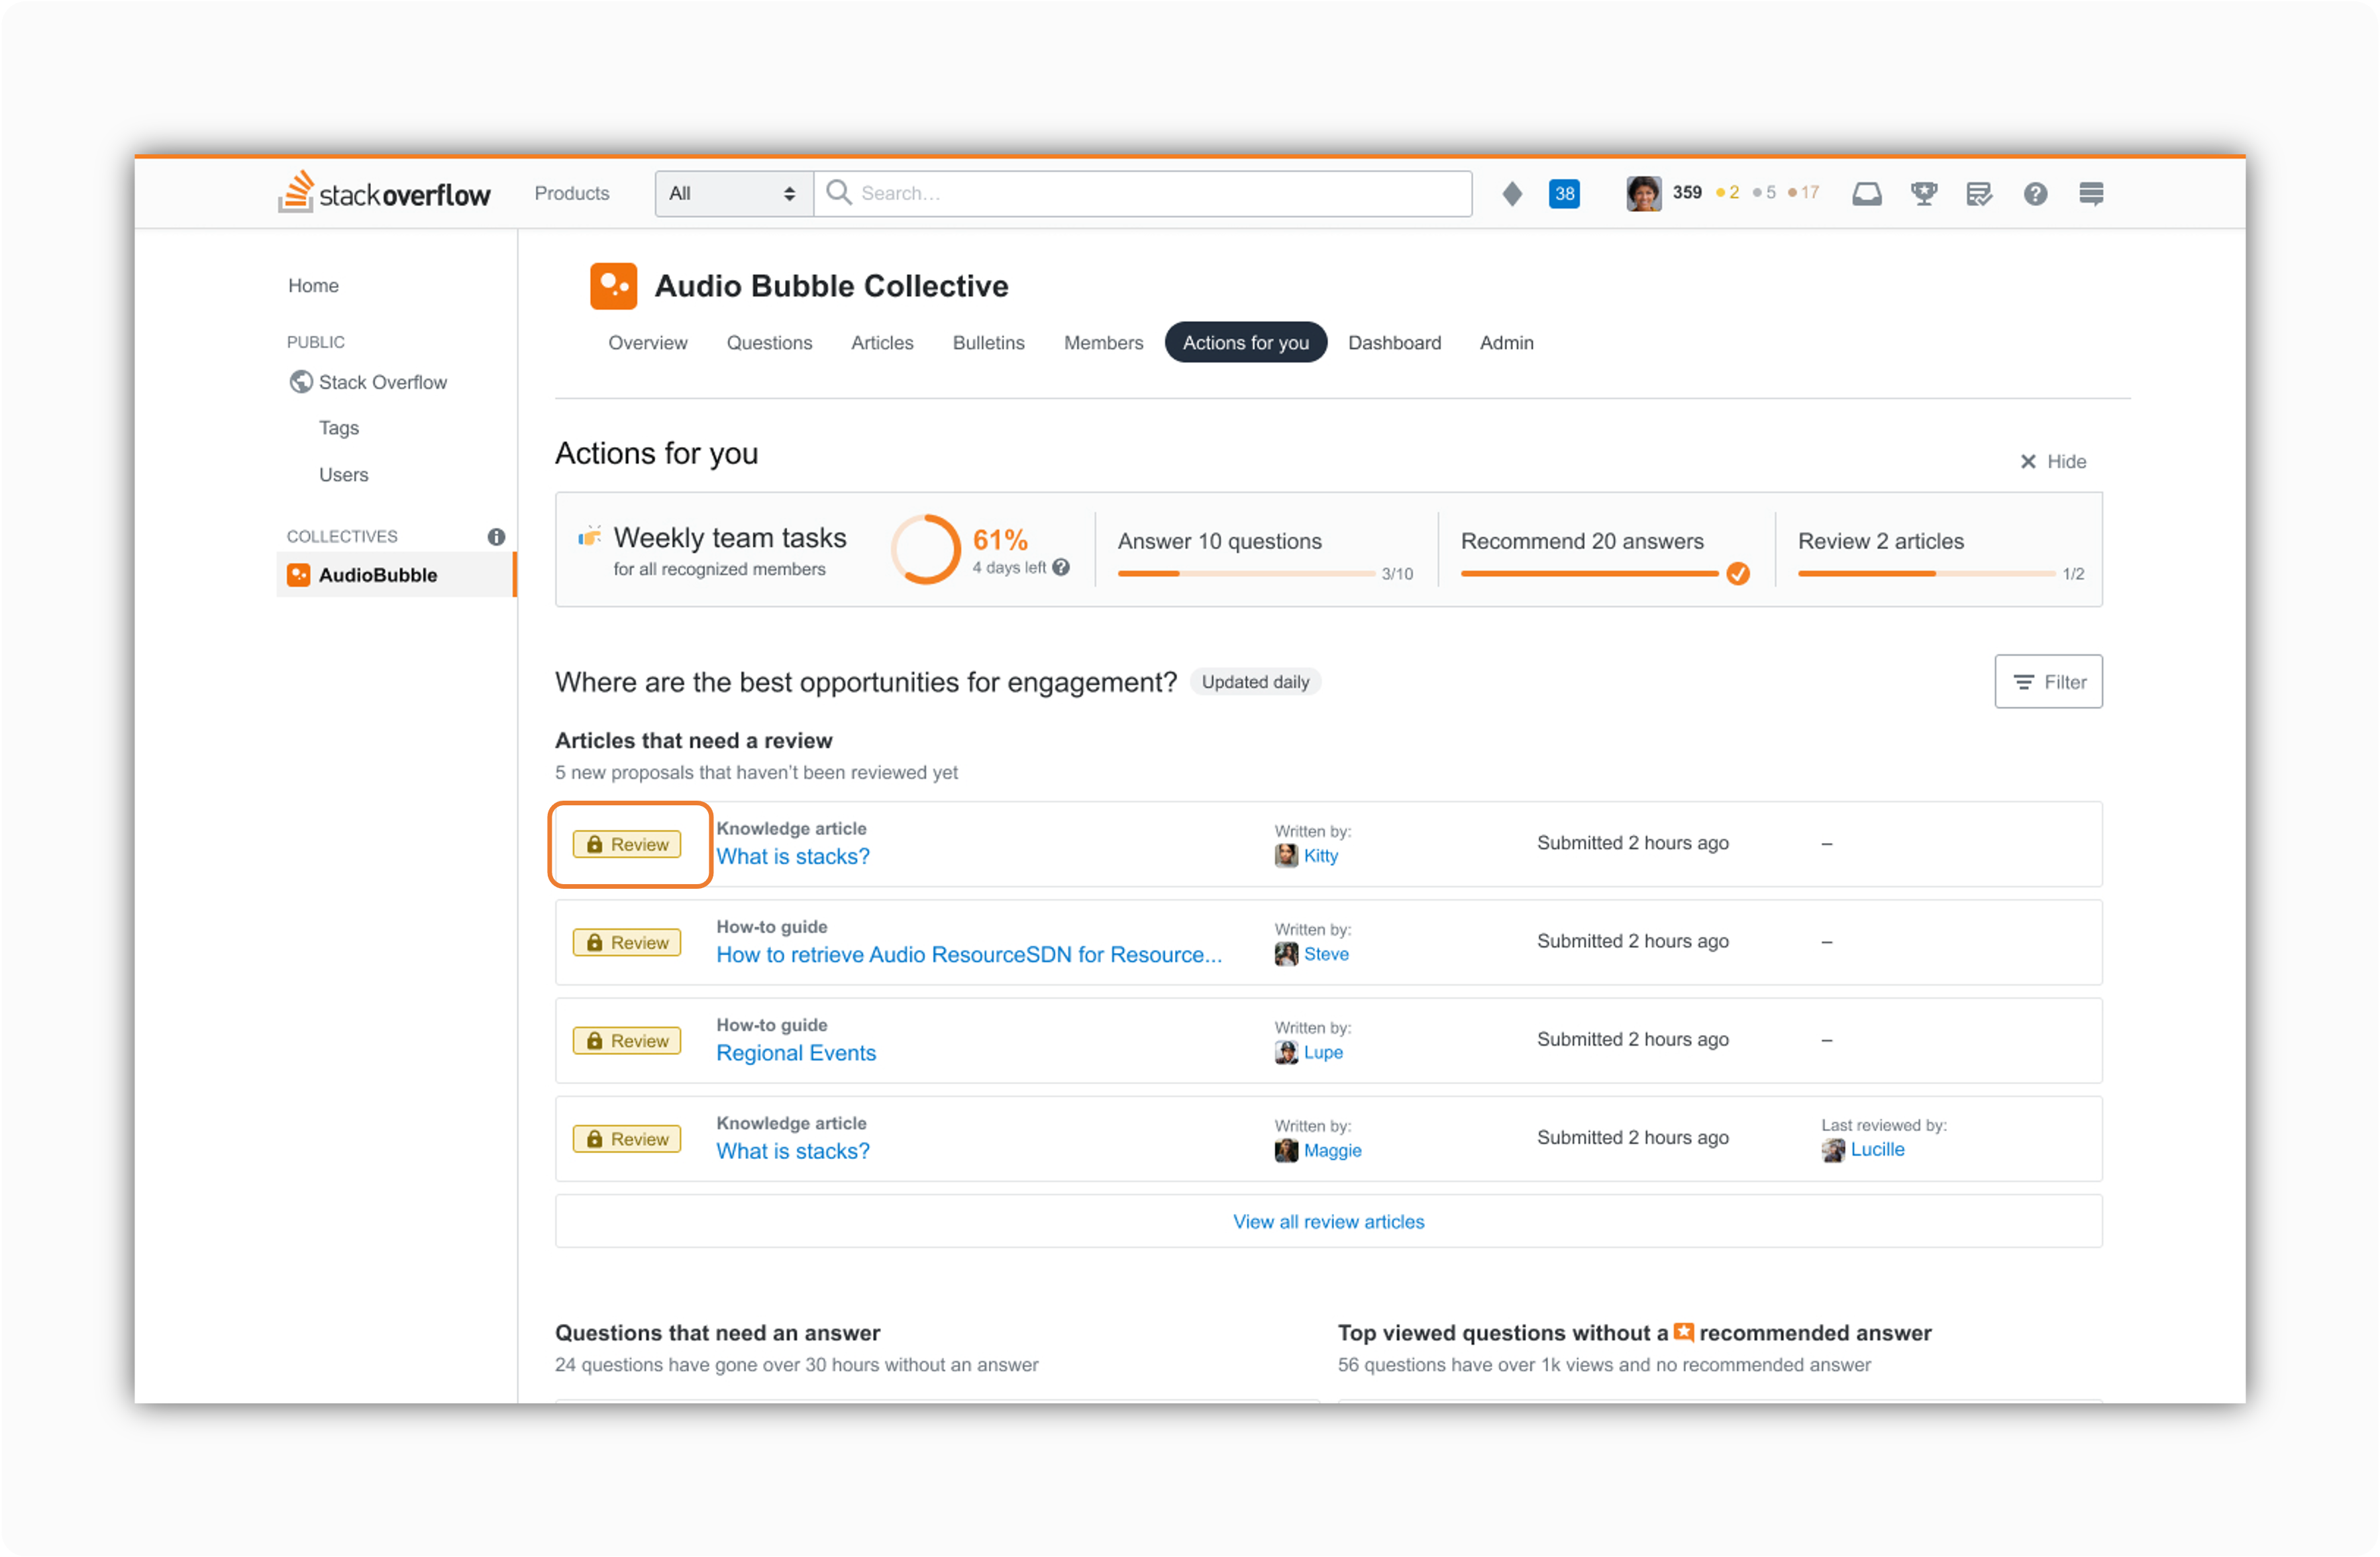
Task: Switch to the Bulletins tab
Action: point(988,343)
